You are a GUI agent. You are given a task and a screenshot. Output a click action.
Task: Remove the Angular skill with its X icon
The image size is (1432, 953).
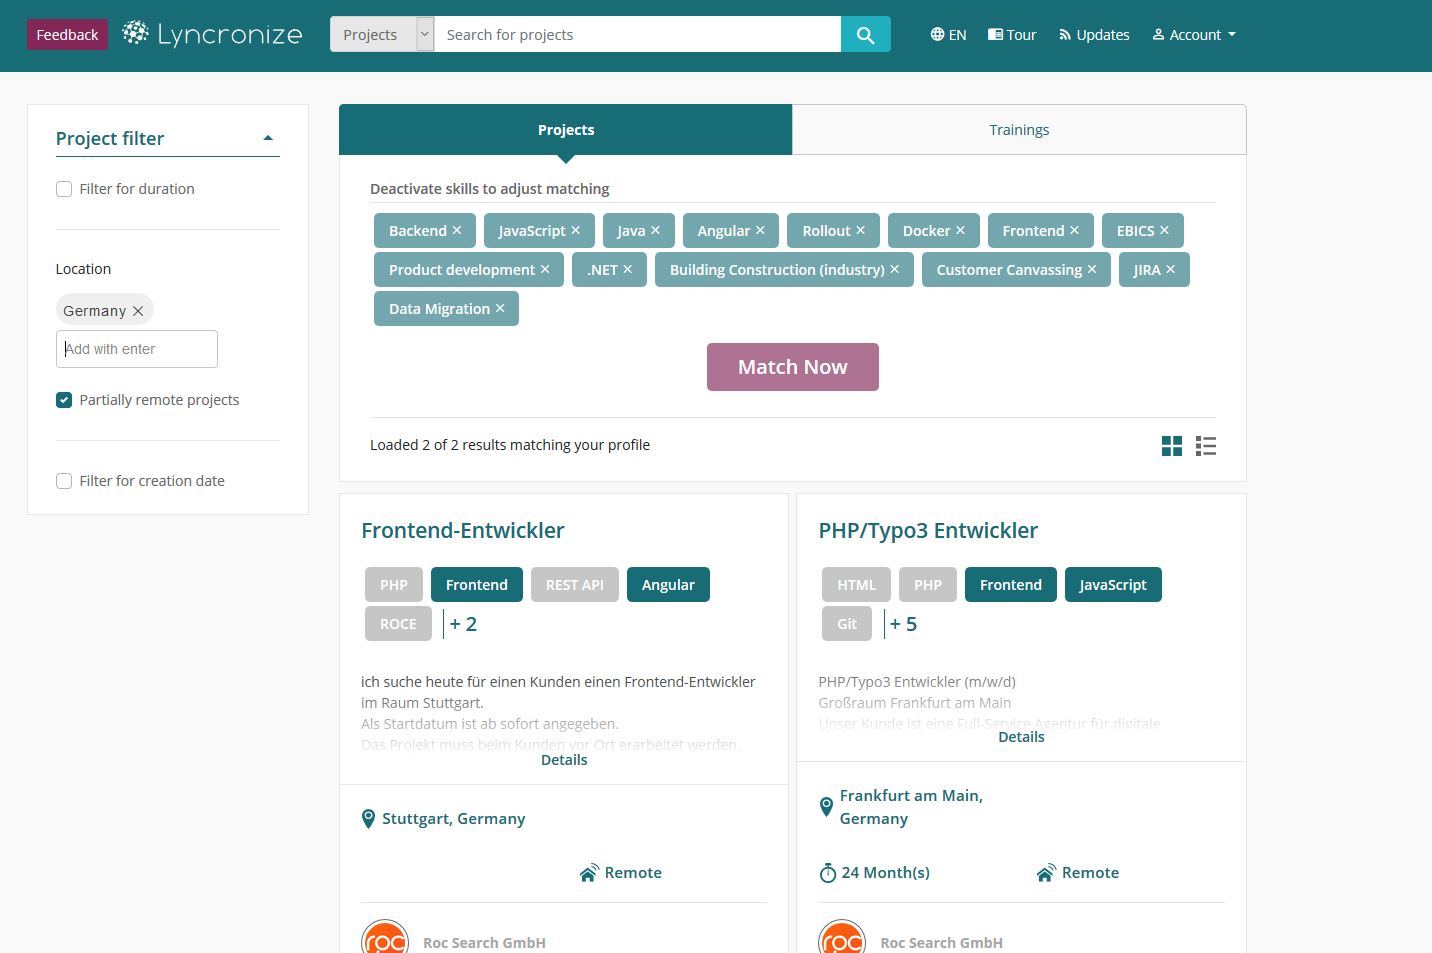(760, 230)
